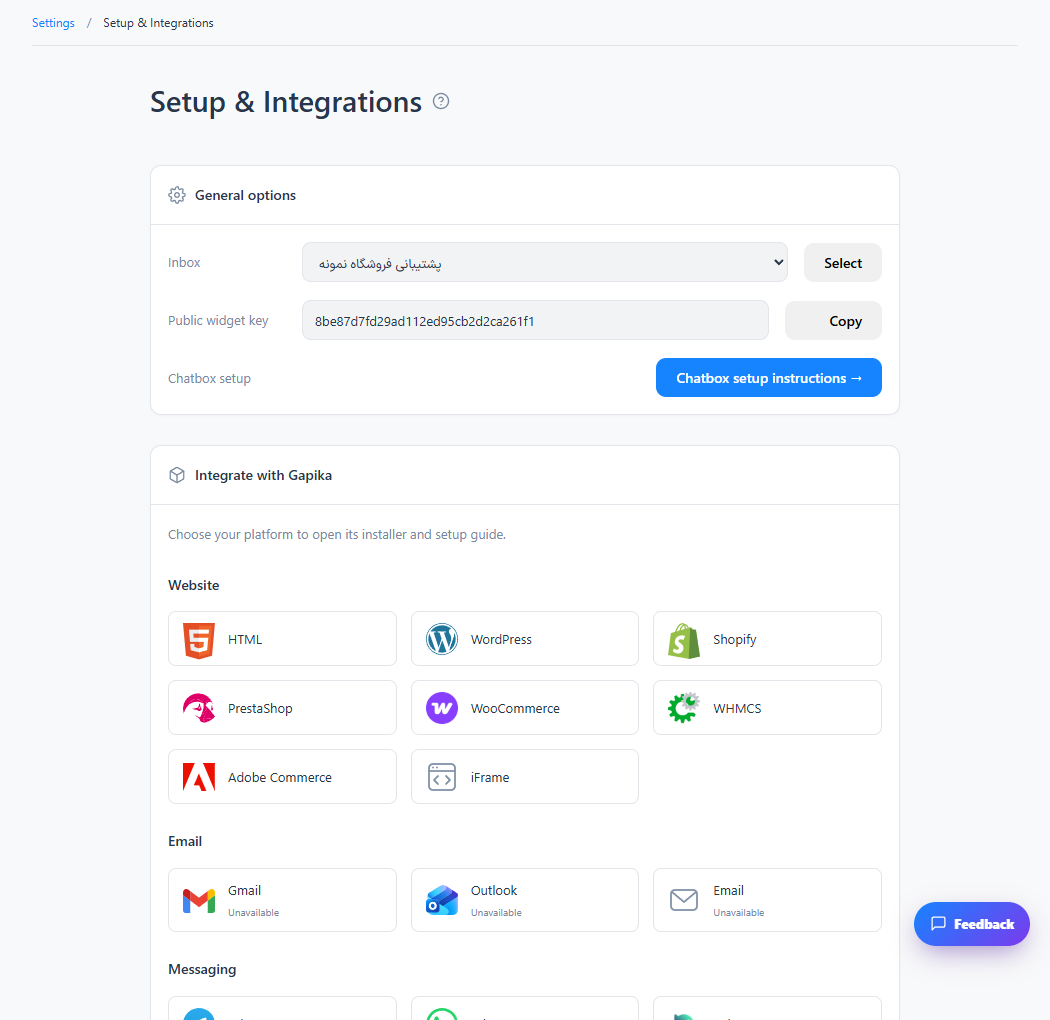
Task: Click the Setup & Integrations breadcrumb text
Action: tap(158, 23)
